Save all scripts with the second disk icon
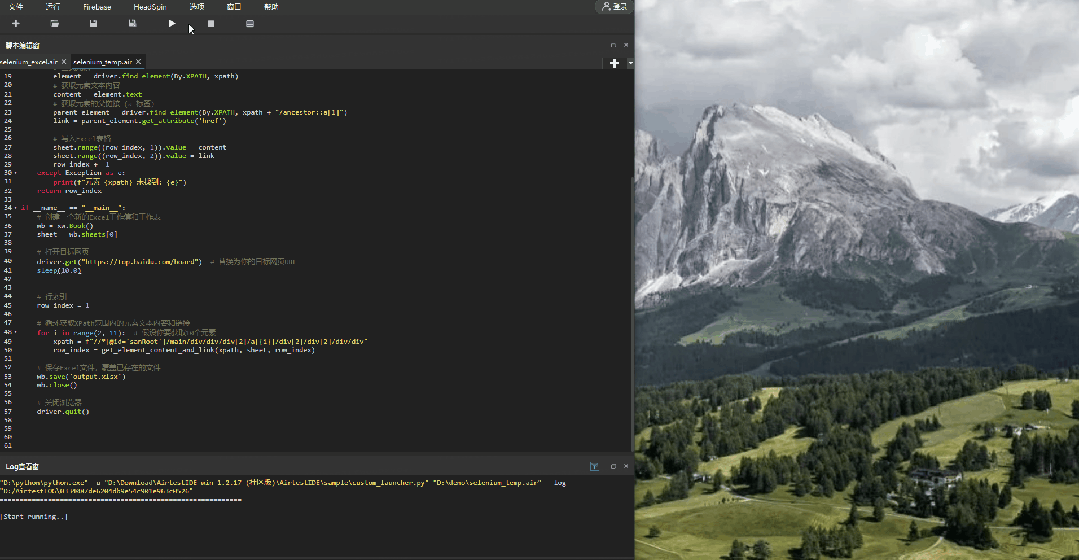This screenshot has height=560, width=1079. click(132, 23)
